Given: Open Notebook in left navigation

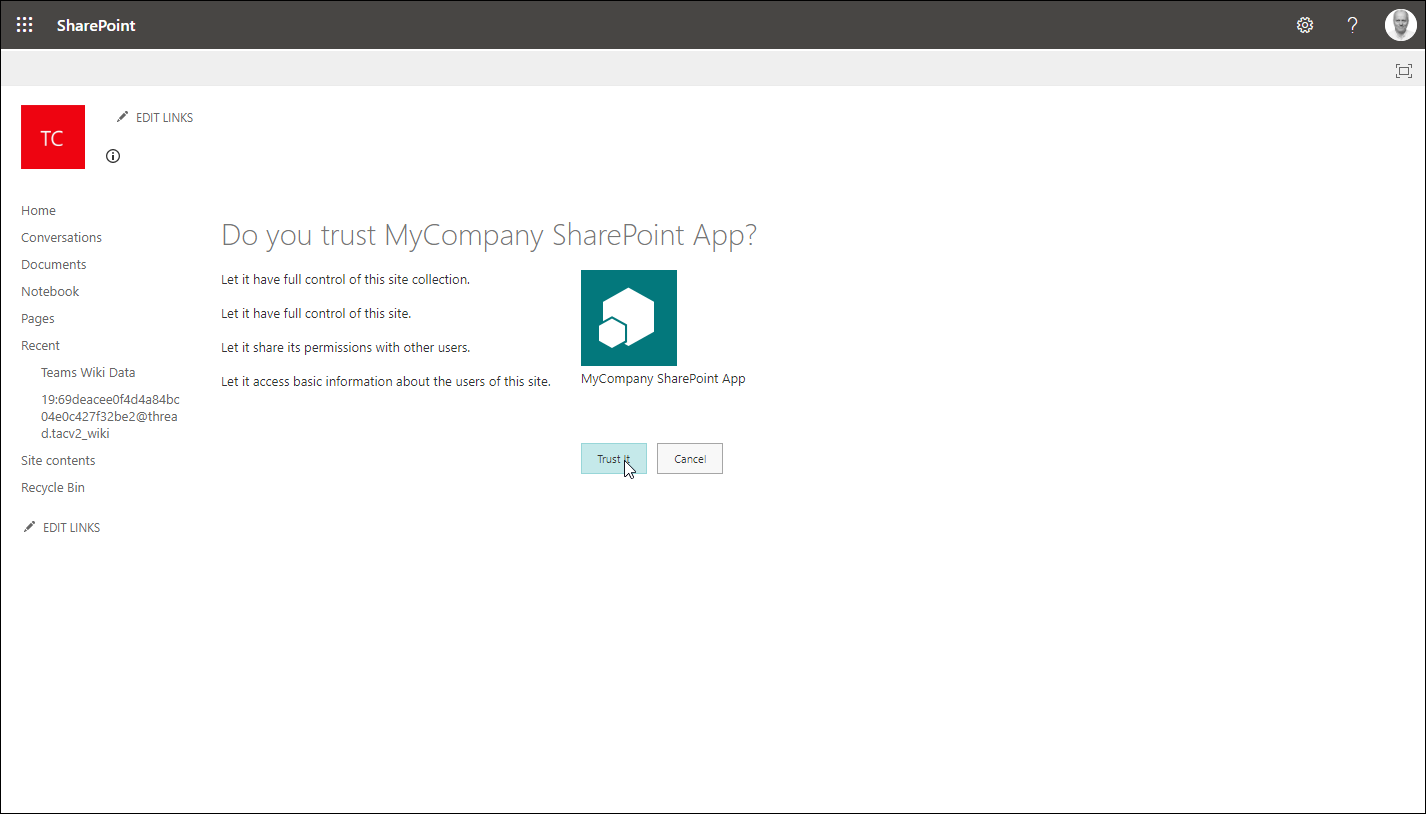Looking at the screenshot, I should pyautogui.click(x=50, y=292).
